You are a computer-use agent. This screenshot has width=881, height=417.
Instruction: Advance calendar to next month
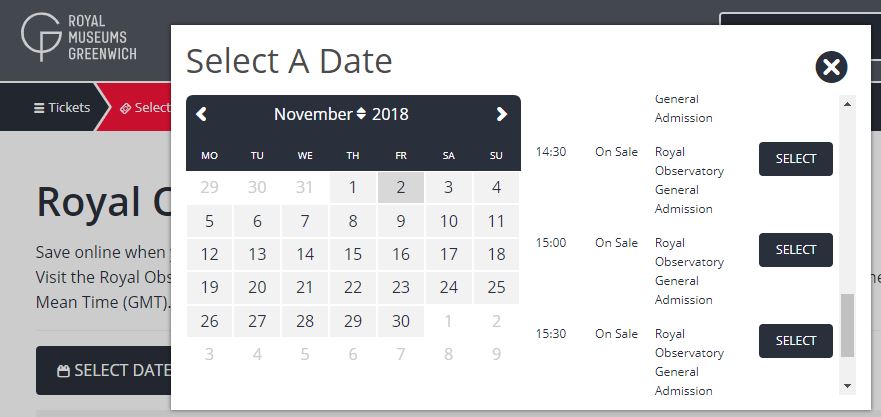click(x=502, y=114)
